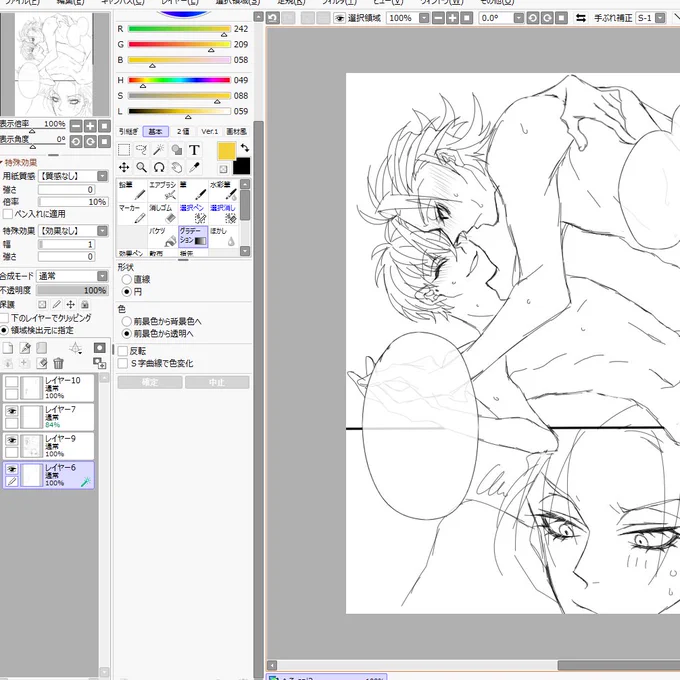Click the Undo arrow in toolbar
Screen dimensions: 680x680
(272, 18)
